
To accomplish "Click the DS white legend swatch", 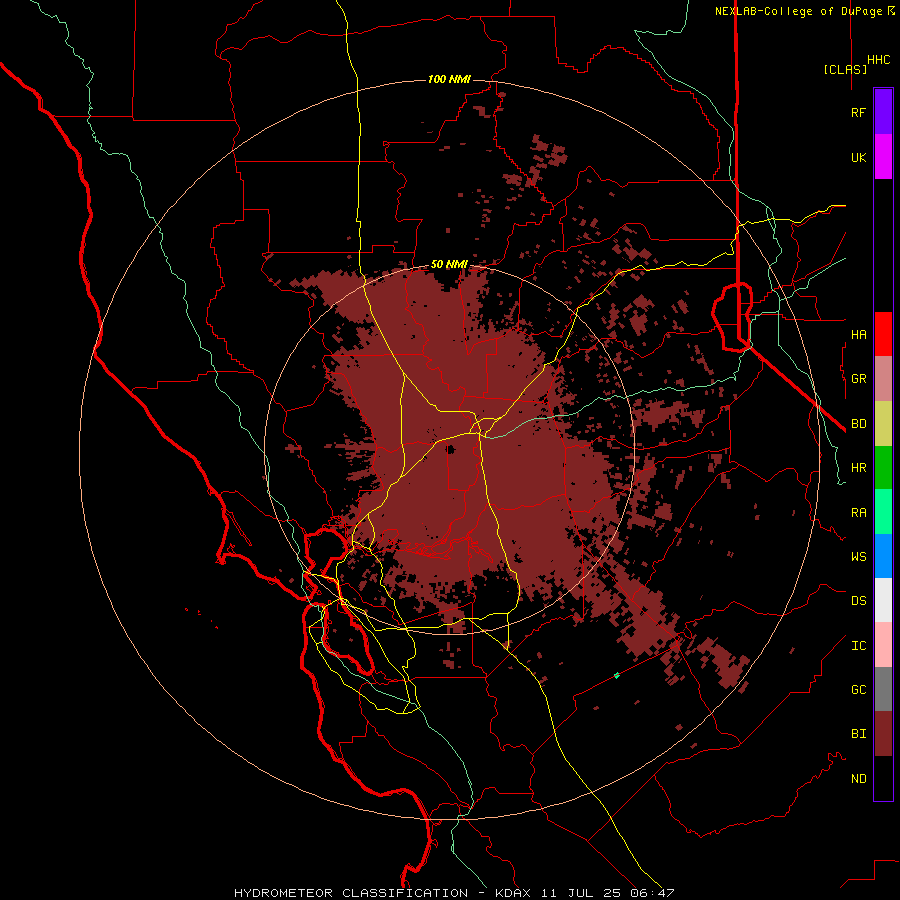I will (x=883, y=600).
